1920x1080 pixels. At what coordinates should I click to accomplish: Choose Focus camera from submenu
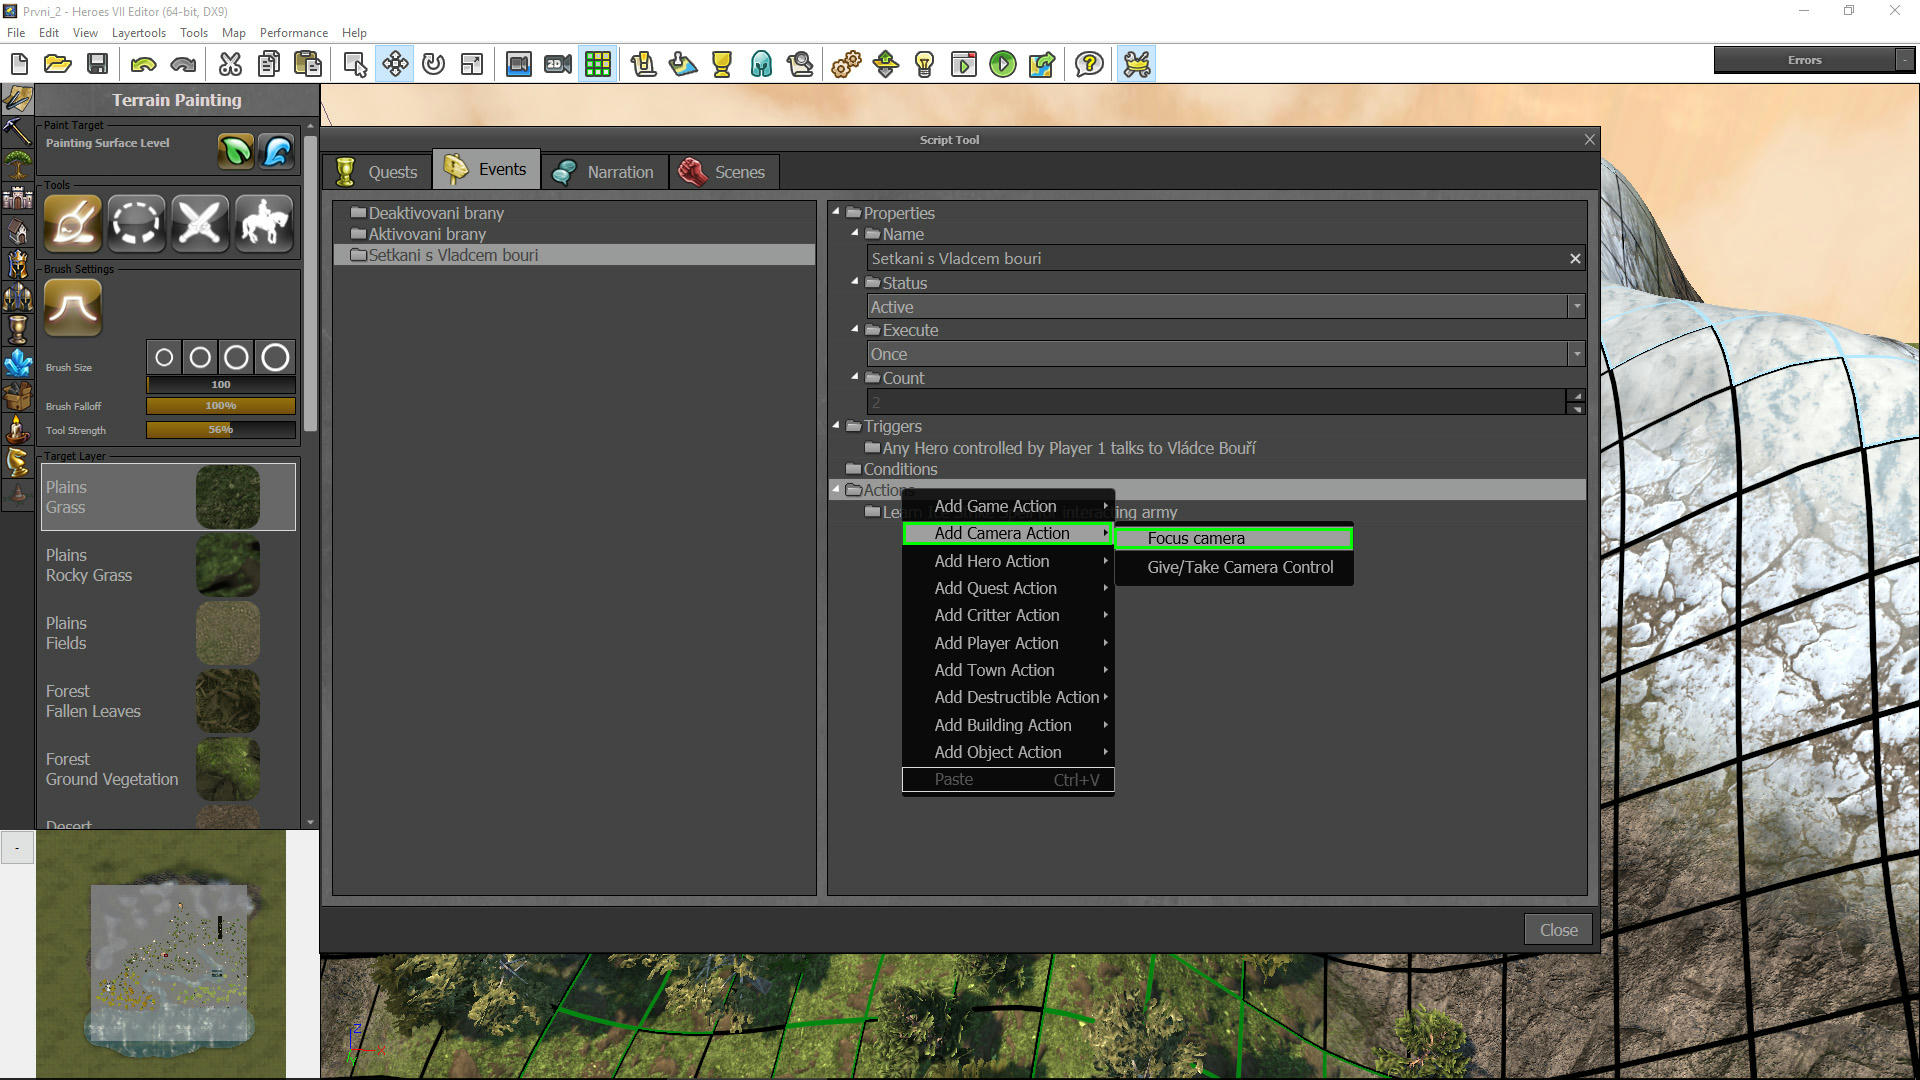point(1234,538)
